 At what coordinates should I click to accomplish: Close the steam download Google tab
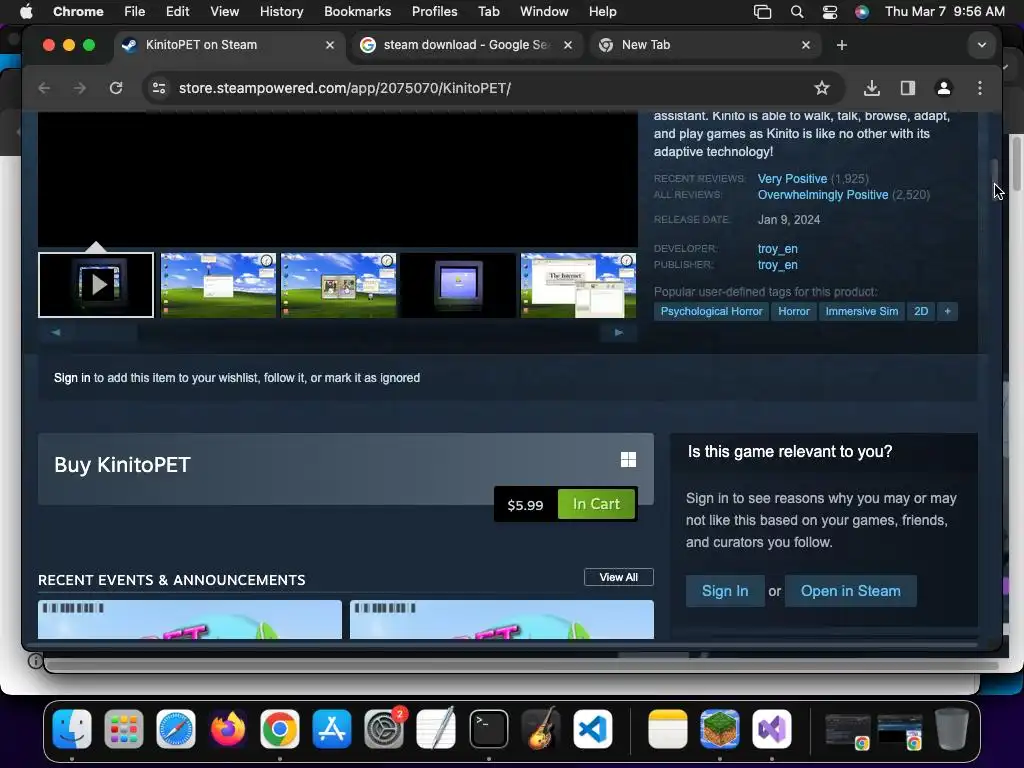point(568,45)
